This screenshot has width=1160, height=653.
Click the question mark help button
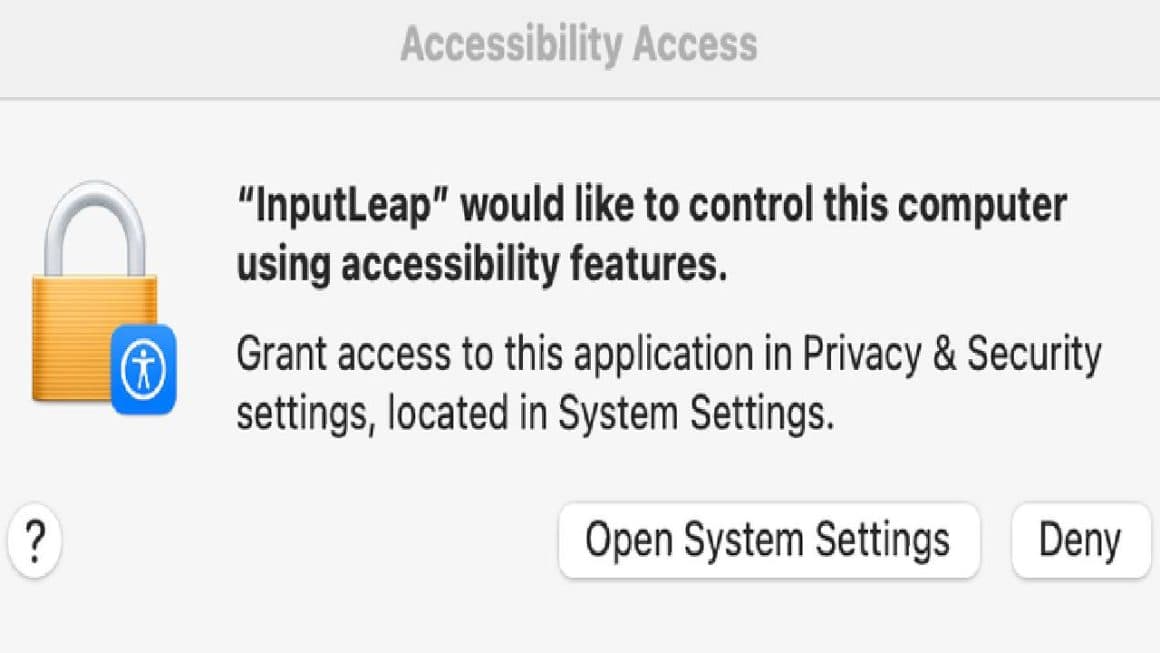pos(35,541)
